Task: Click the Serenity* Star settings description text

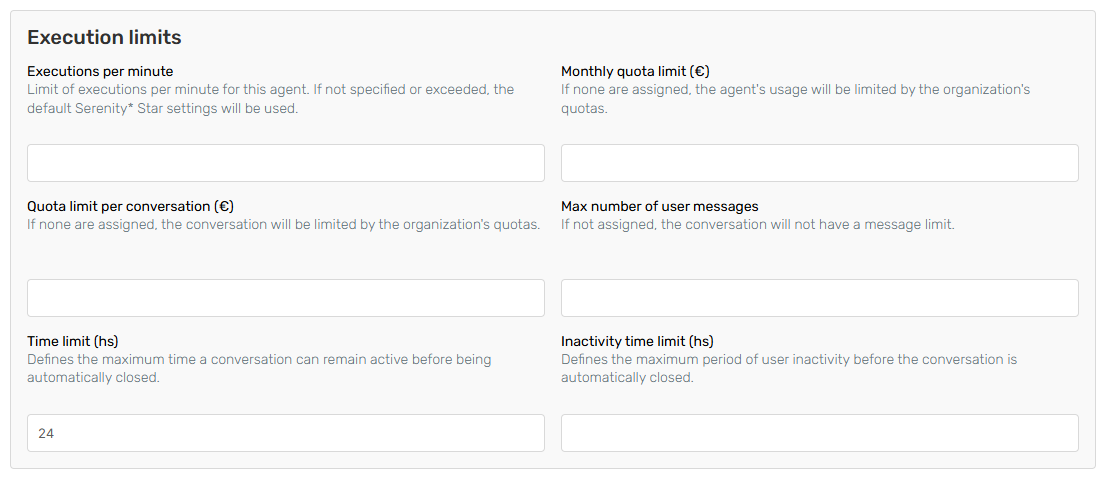Action: tap(270, 98)
